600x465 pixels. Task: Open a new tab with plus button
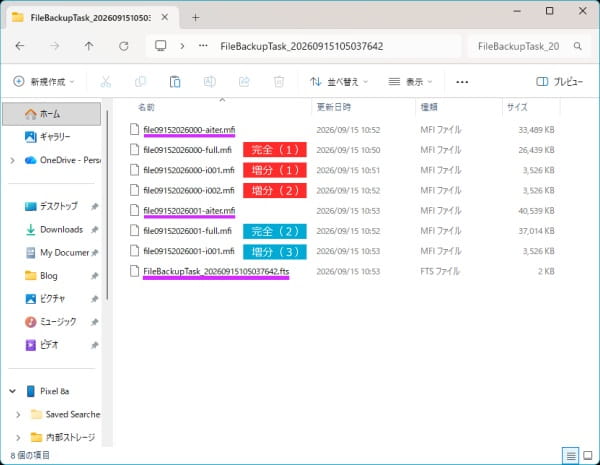(x=196, y=18)
